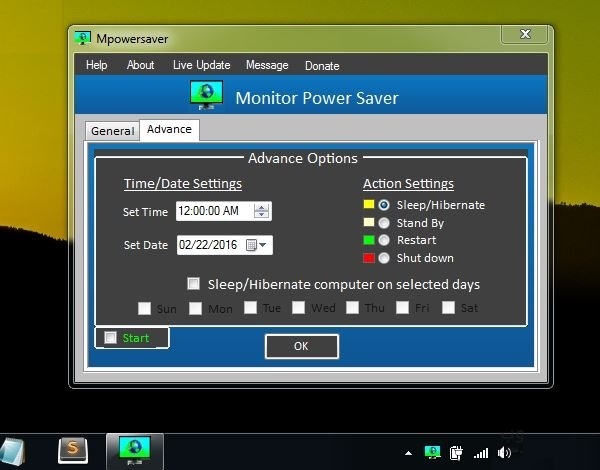The width and height of the screenshot is (600, 470).
Task: Switch to the General tab
Action: pos(112,131)
